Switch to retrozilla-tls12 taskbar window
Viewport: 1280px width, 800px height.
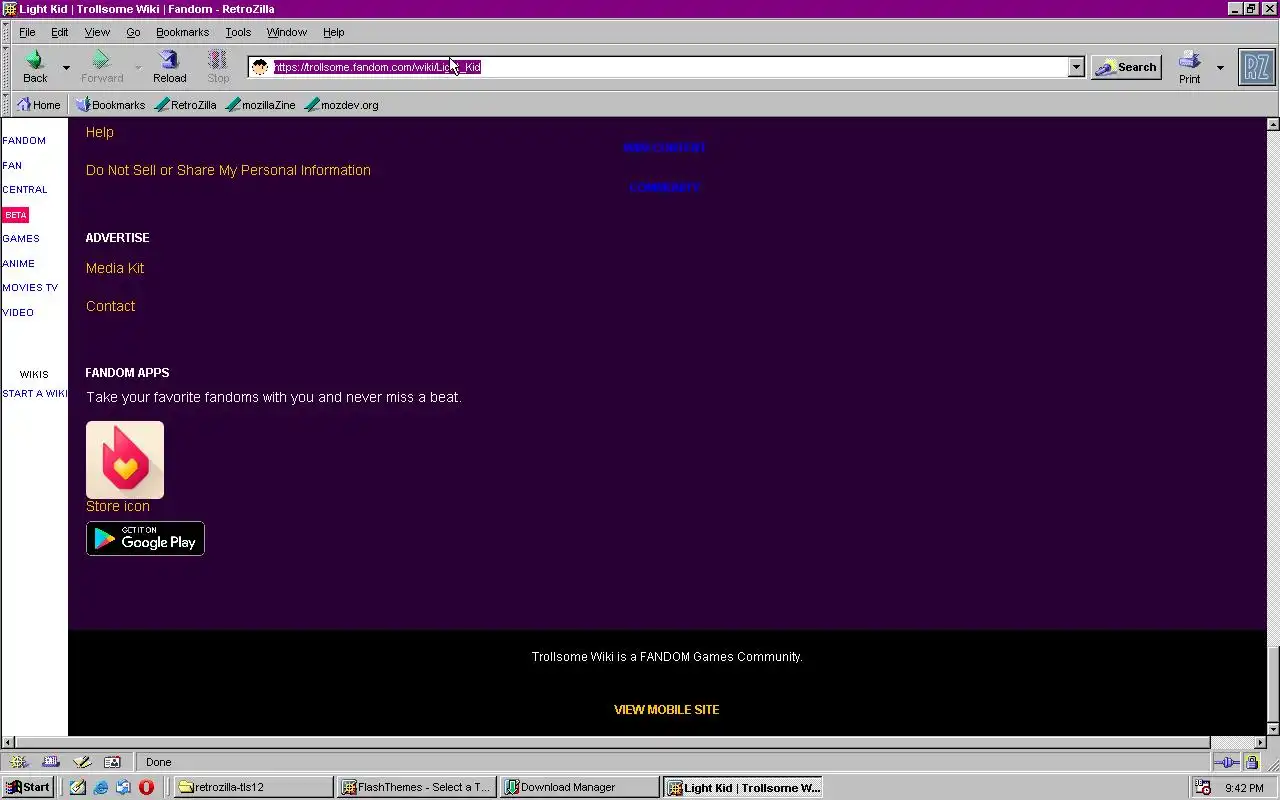tap(254, 787)
